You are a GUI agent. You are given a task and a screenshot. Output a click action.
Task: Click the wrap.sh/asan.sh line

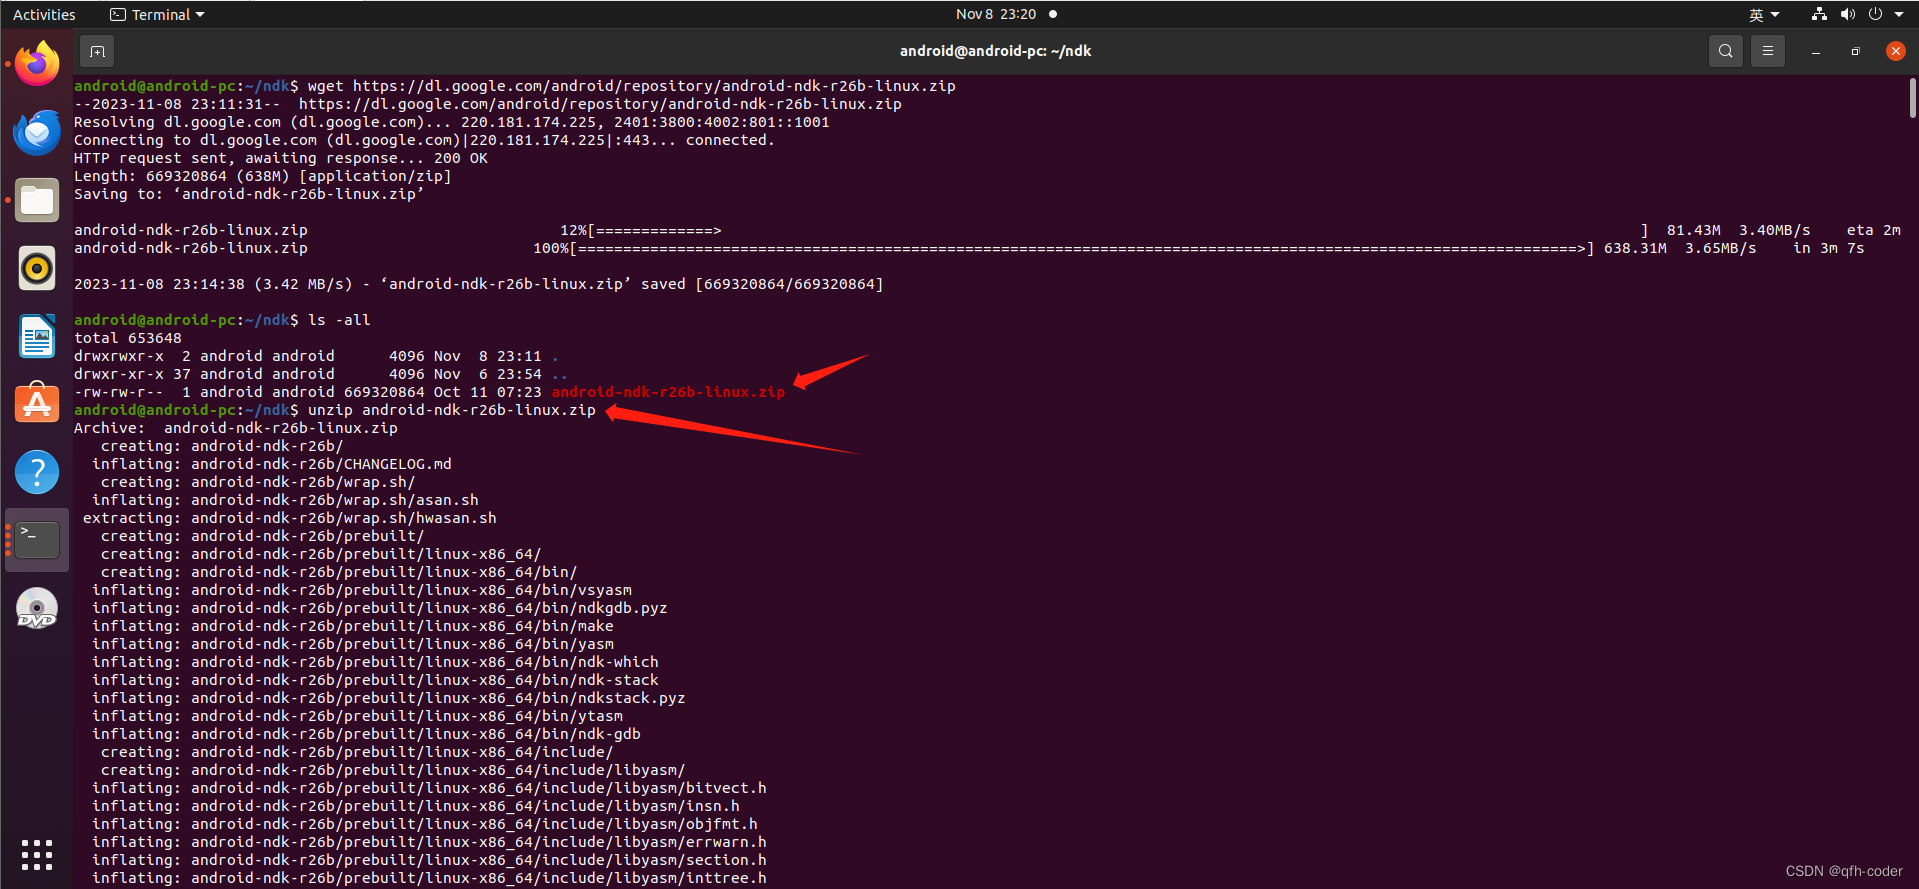click(285, 500)
